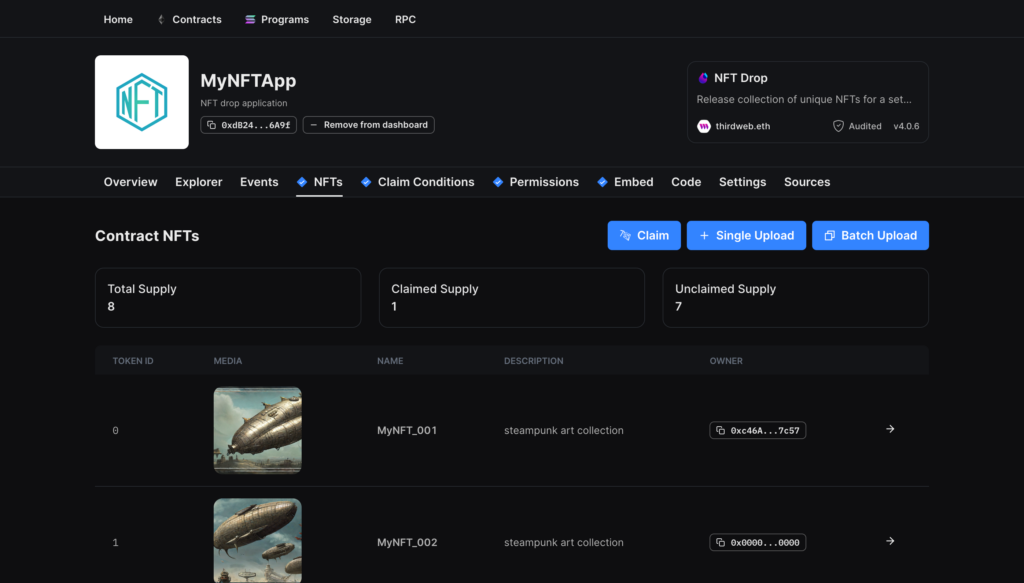The image size is (1024, 583).
Task: Open the NFT Drop contract card
Action: (x=808, y=101)
